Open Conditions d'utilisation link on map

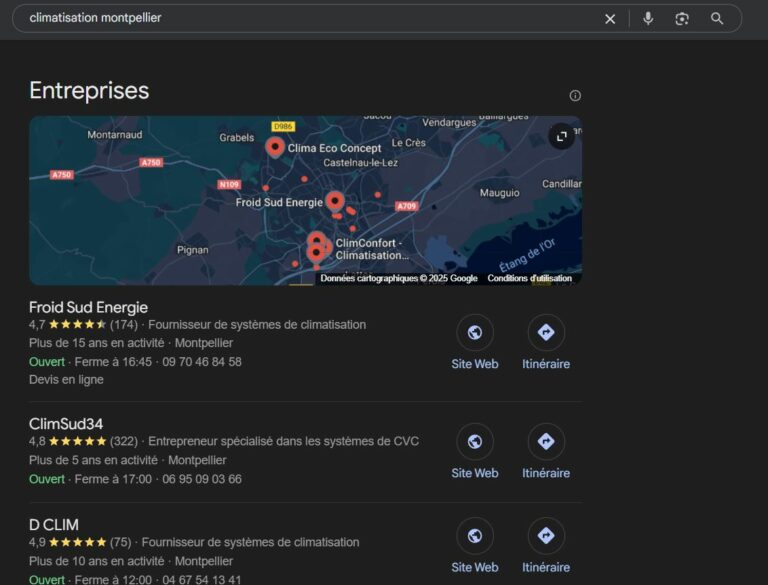tap(529, 278)
